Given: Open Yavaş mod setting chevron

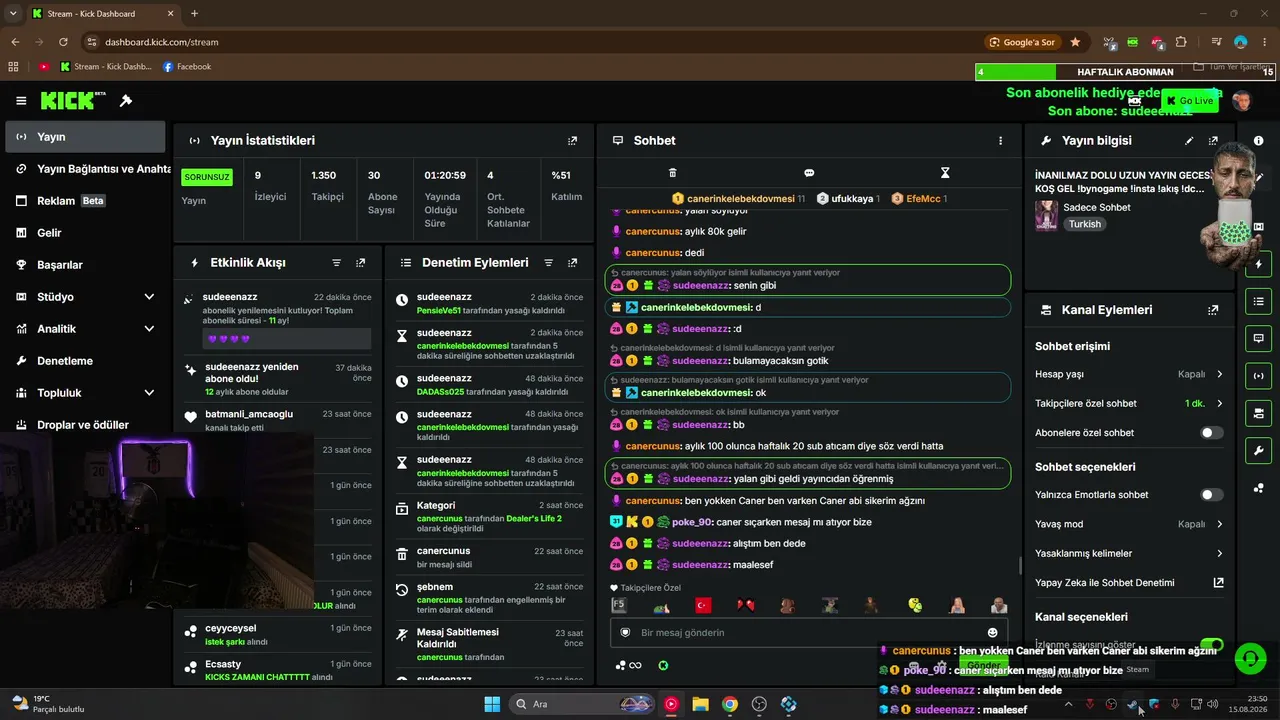Looking at the screenshot, I should (1219, 524).
